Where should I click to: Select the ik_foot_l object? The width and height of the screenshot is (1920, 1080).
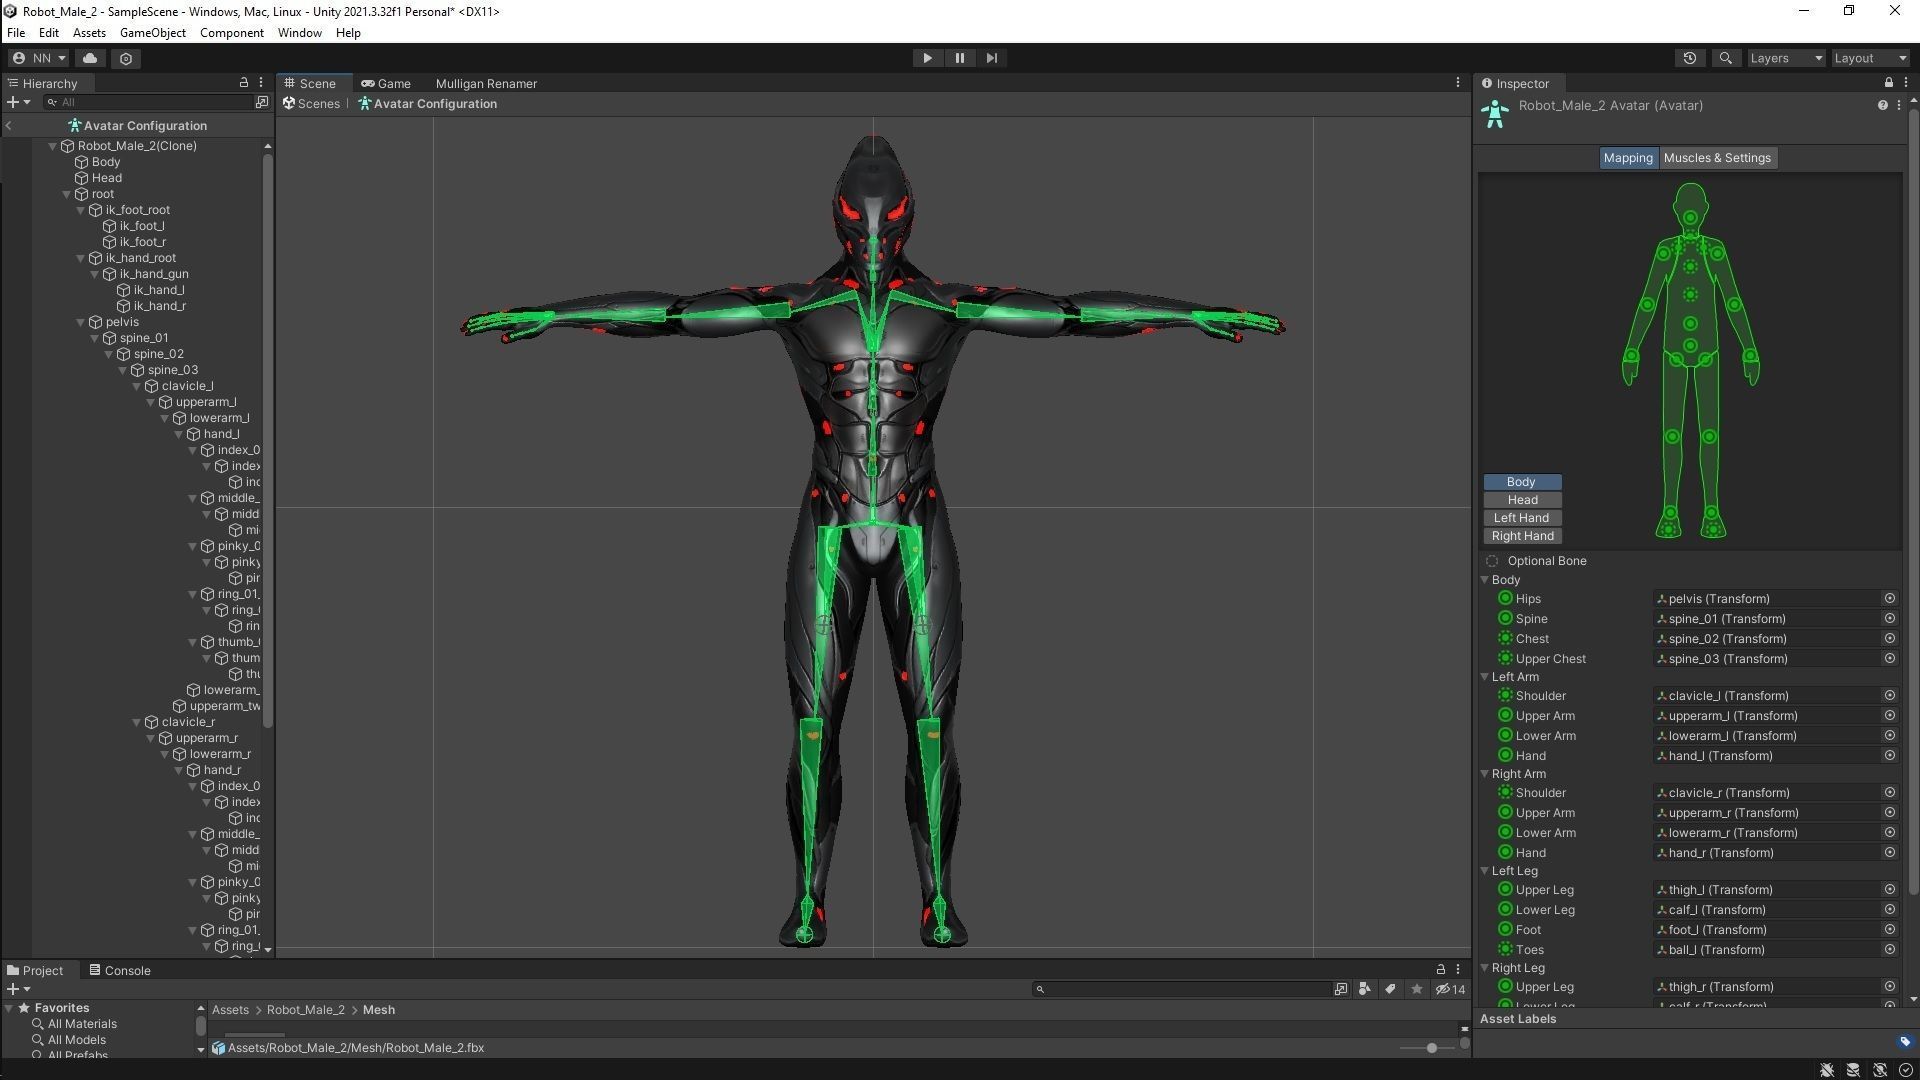coord(142,226)
